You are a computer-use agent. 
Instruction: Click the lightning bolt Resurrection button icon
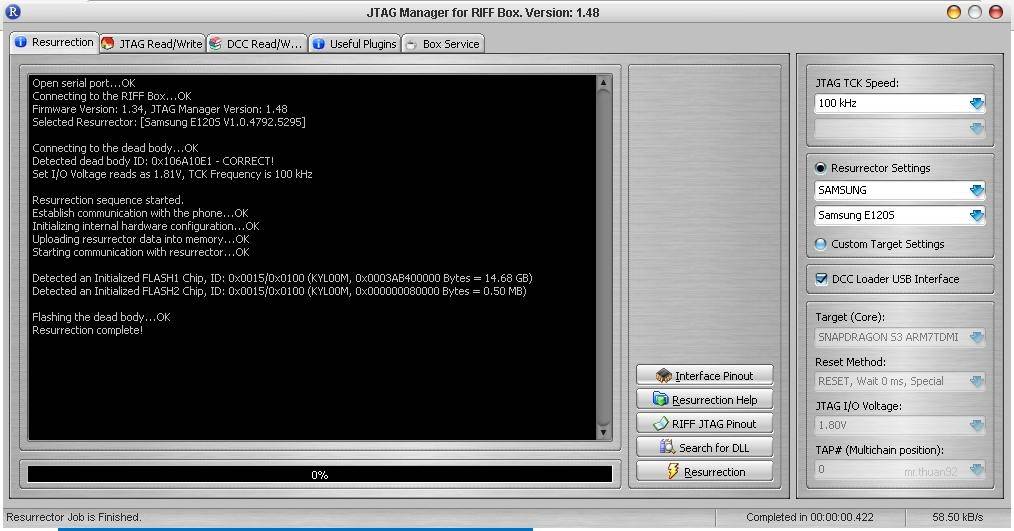click(x=673, y=471)
